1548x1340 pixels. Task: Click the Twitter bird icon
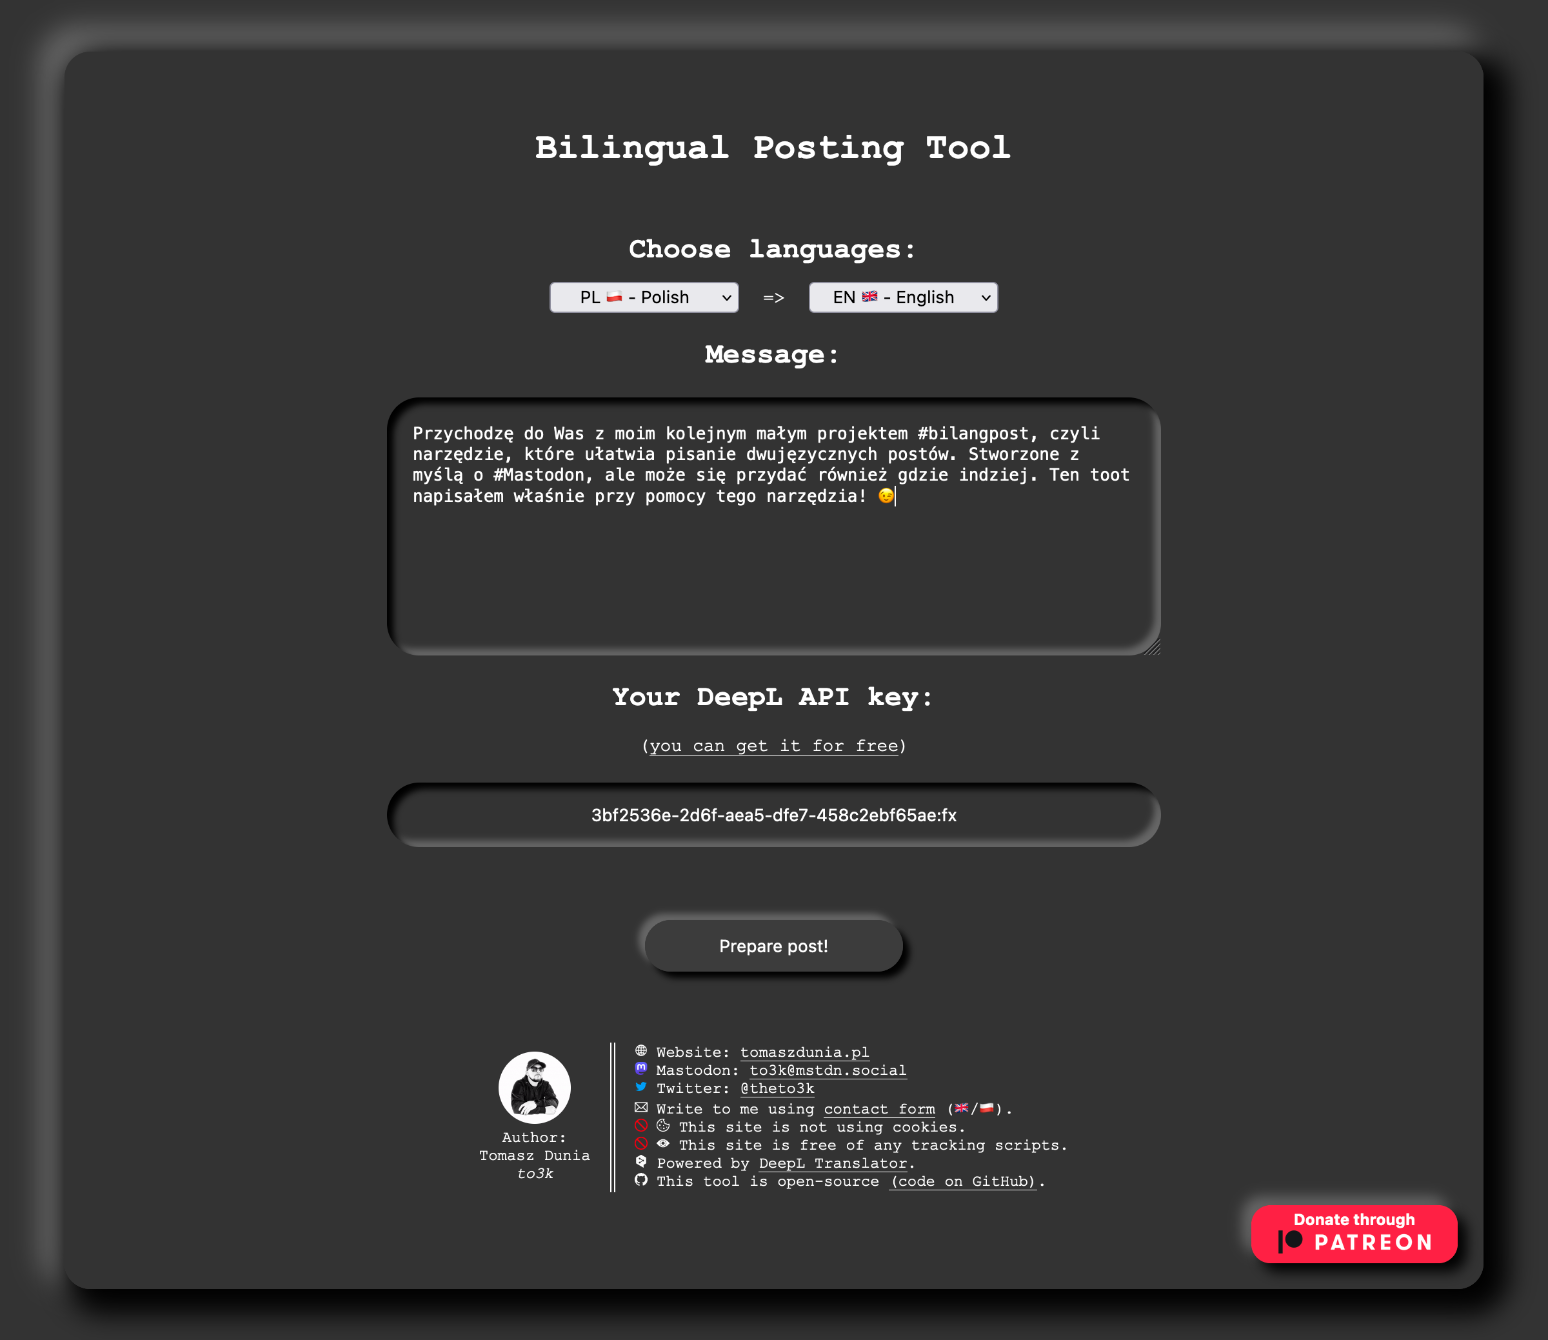coord(641,1087)
